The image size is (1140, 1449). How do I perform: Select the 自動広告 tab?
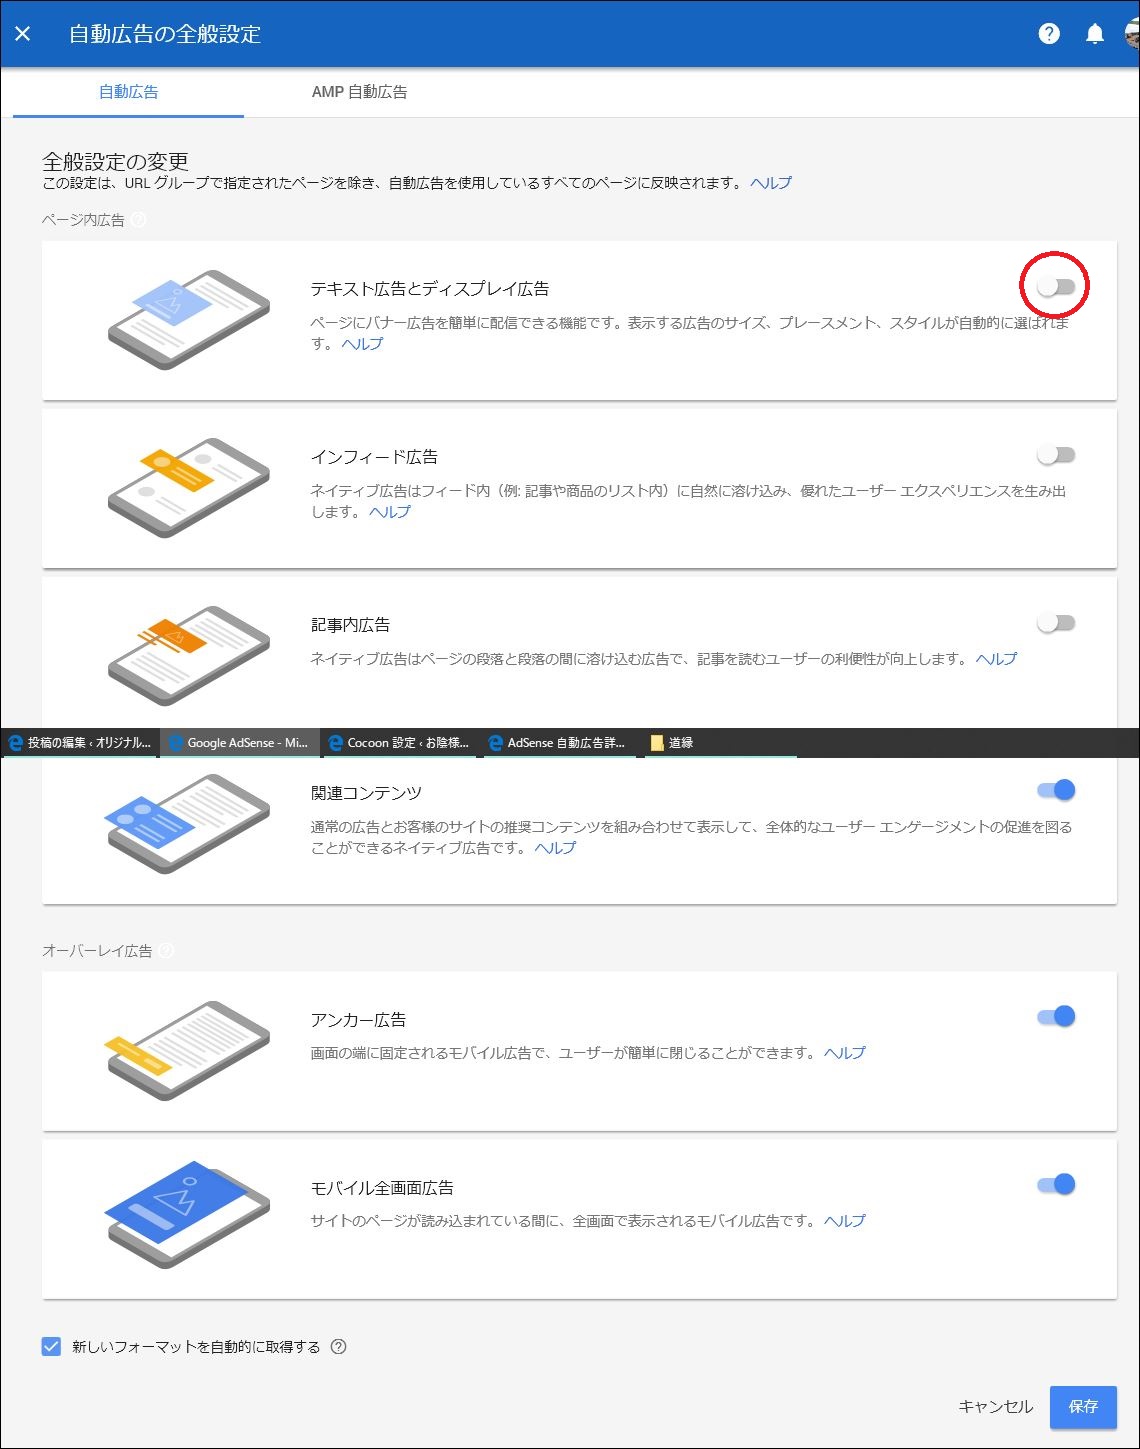129,92
